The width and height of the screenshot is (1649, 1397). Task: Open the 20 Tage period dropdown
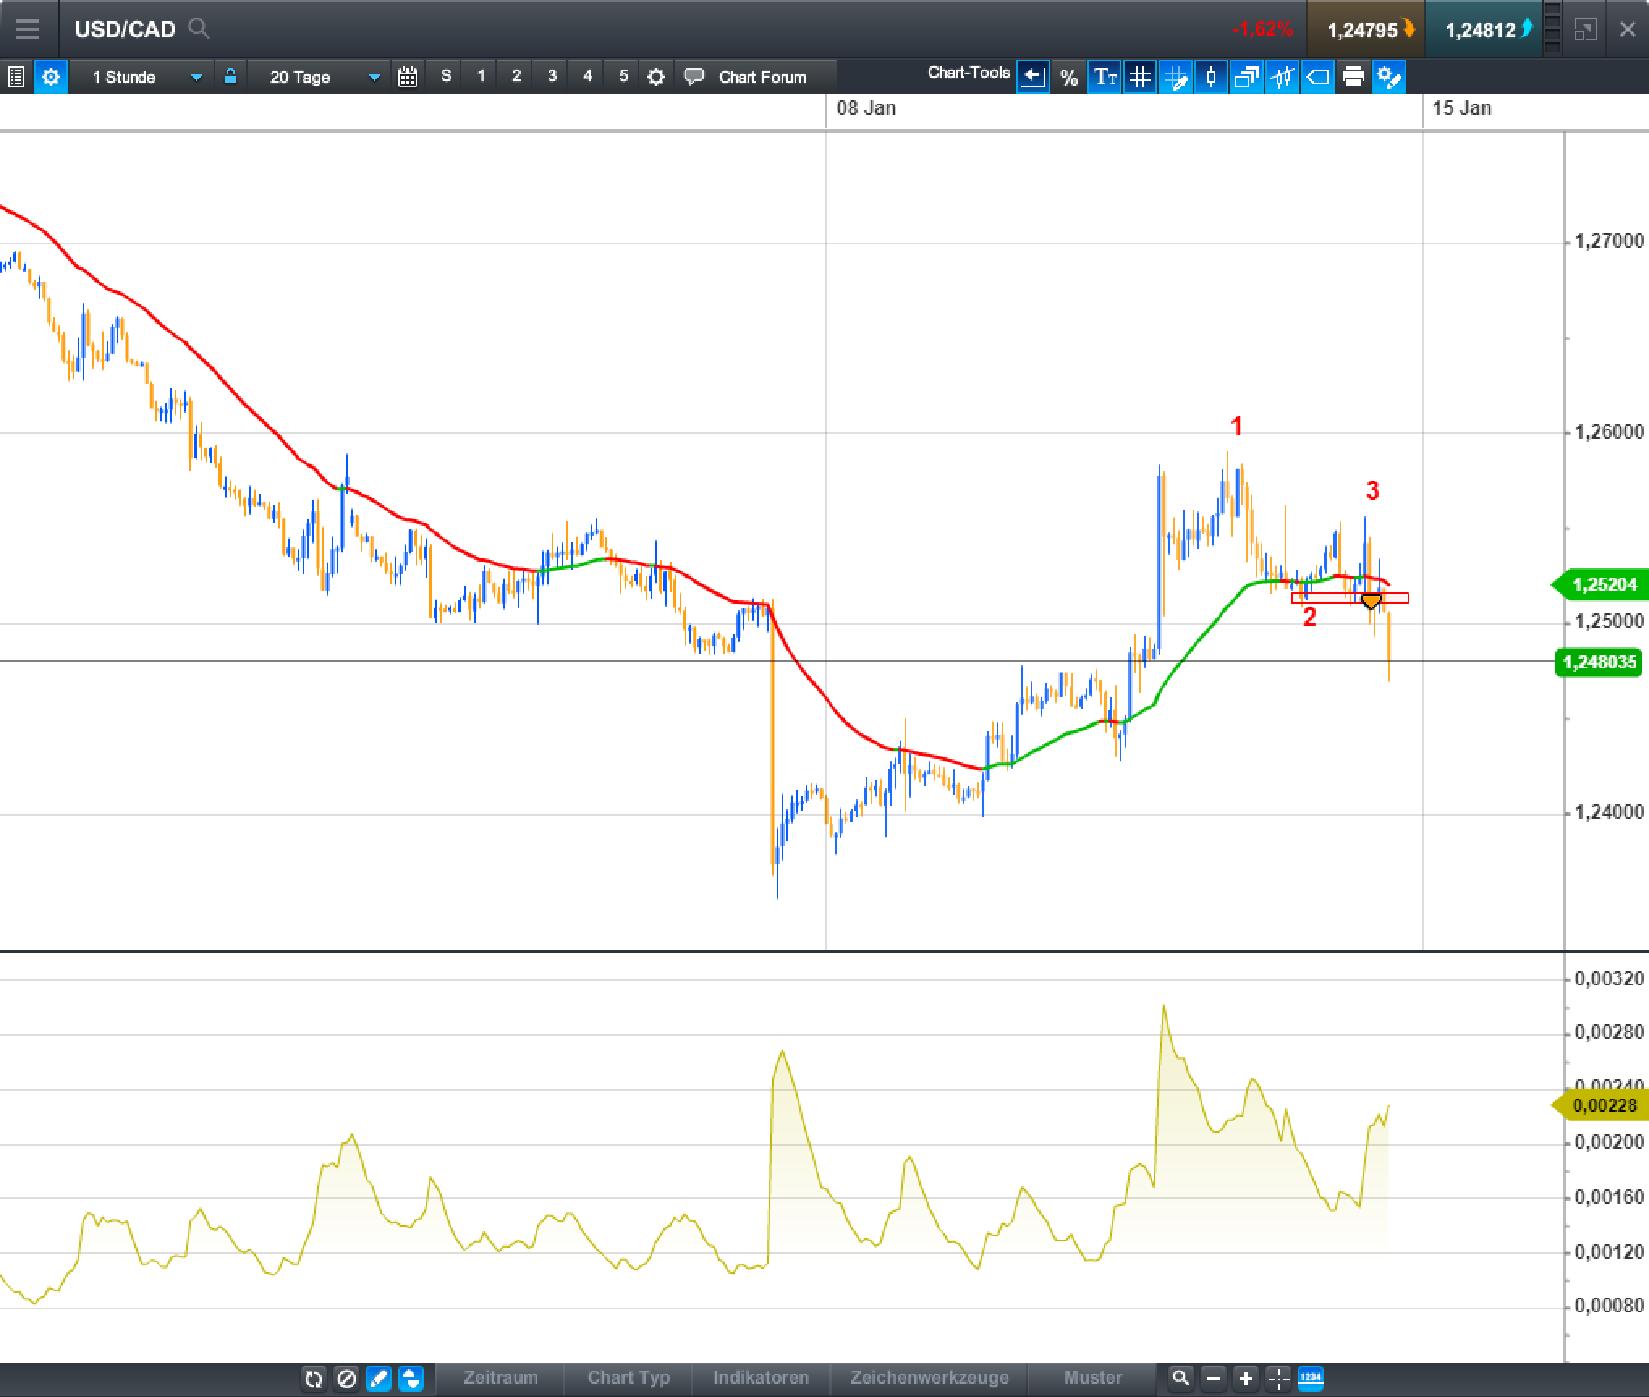click(x=372, y=77)
